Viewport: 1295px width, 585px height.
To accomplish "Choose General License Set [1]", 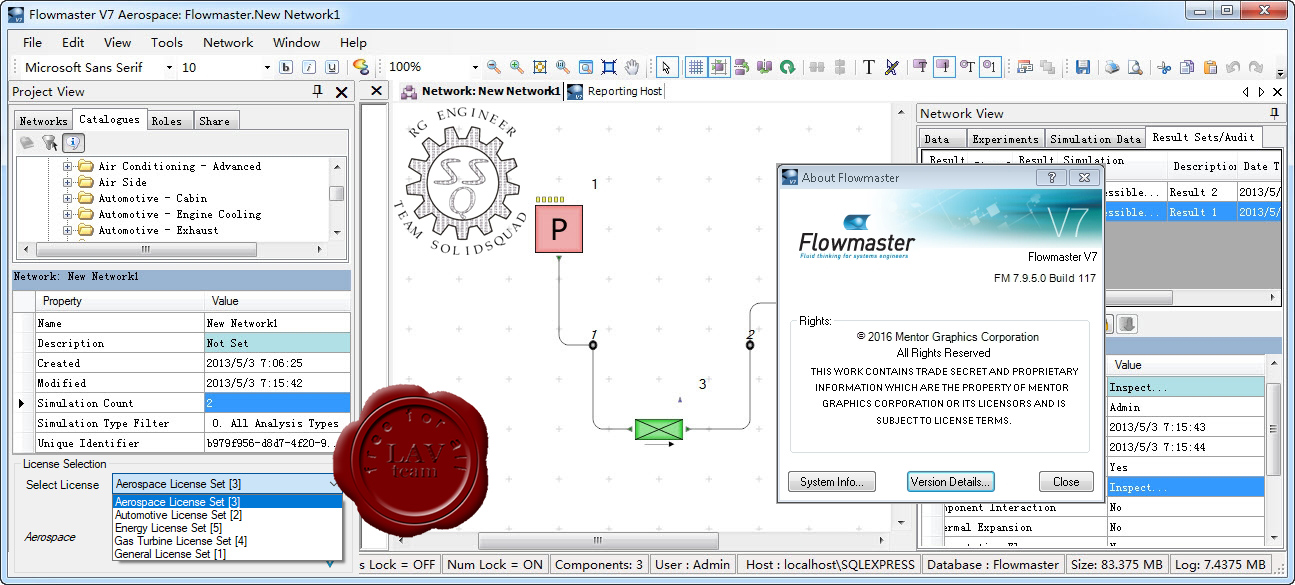I will 228,554.
